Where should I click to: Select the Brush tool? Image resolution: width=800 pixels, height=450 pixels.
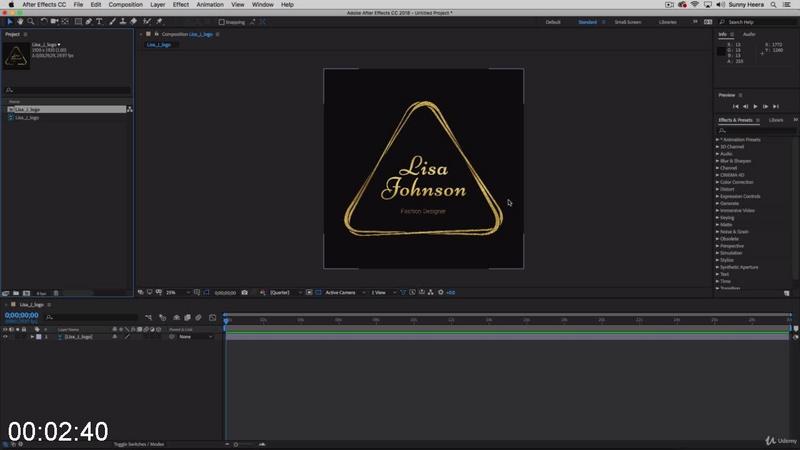point(112,21)
